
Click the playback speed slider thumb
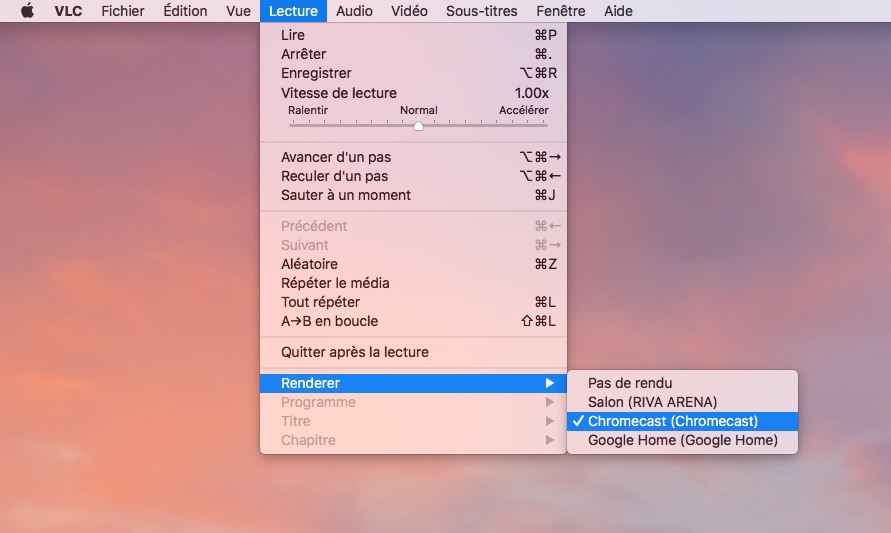[418, 126]
